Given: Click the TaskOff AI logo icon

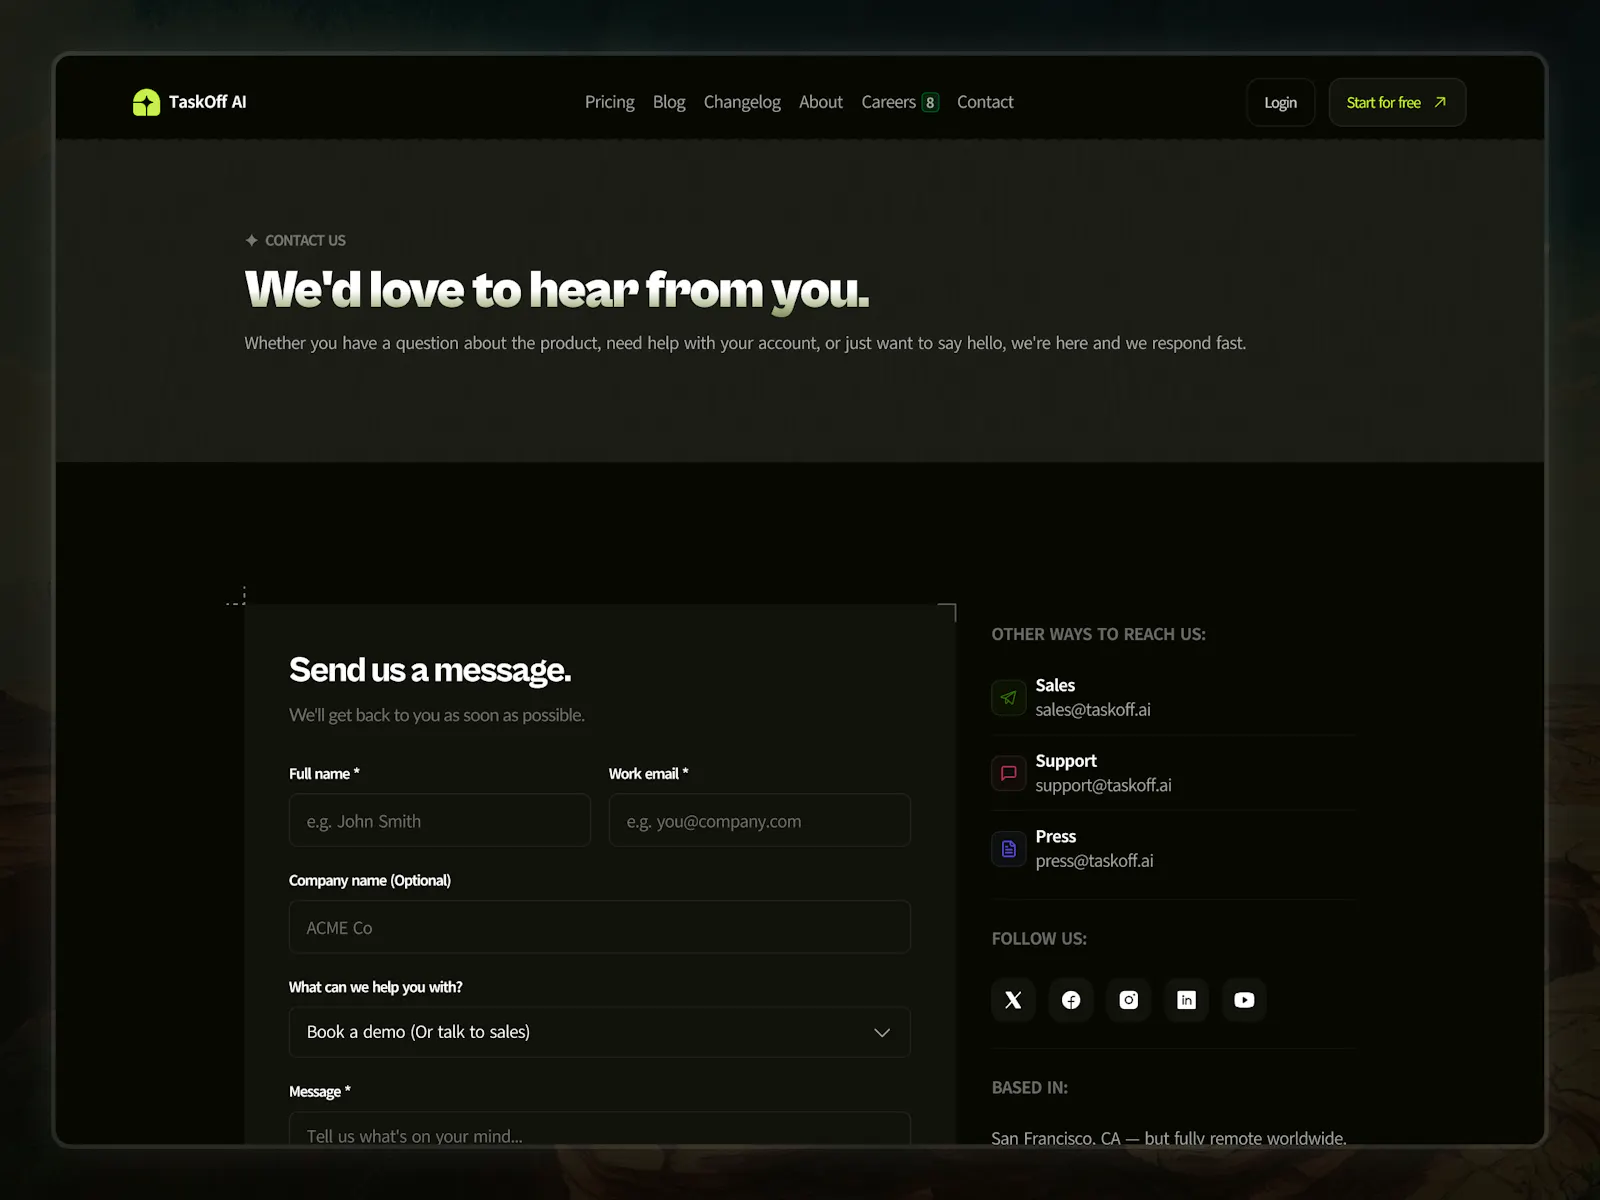Looking at the screenshot, I should tap(146, 102).
